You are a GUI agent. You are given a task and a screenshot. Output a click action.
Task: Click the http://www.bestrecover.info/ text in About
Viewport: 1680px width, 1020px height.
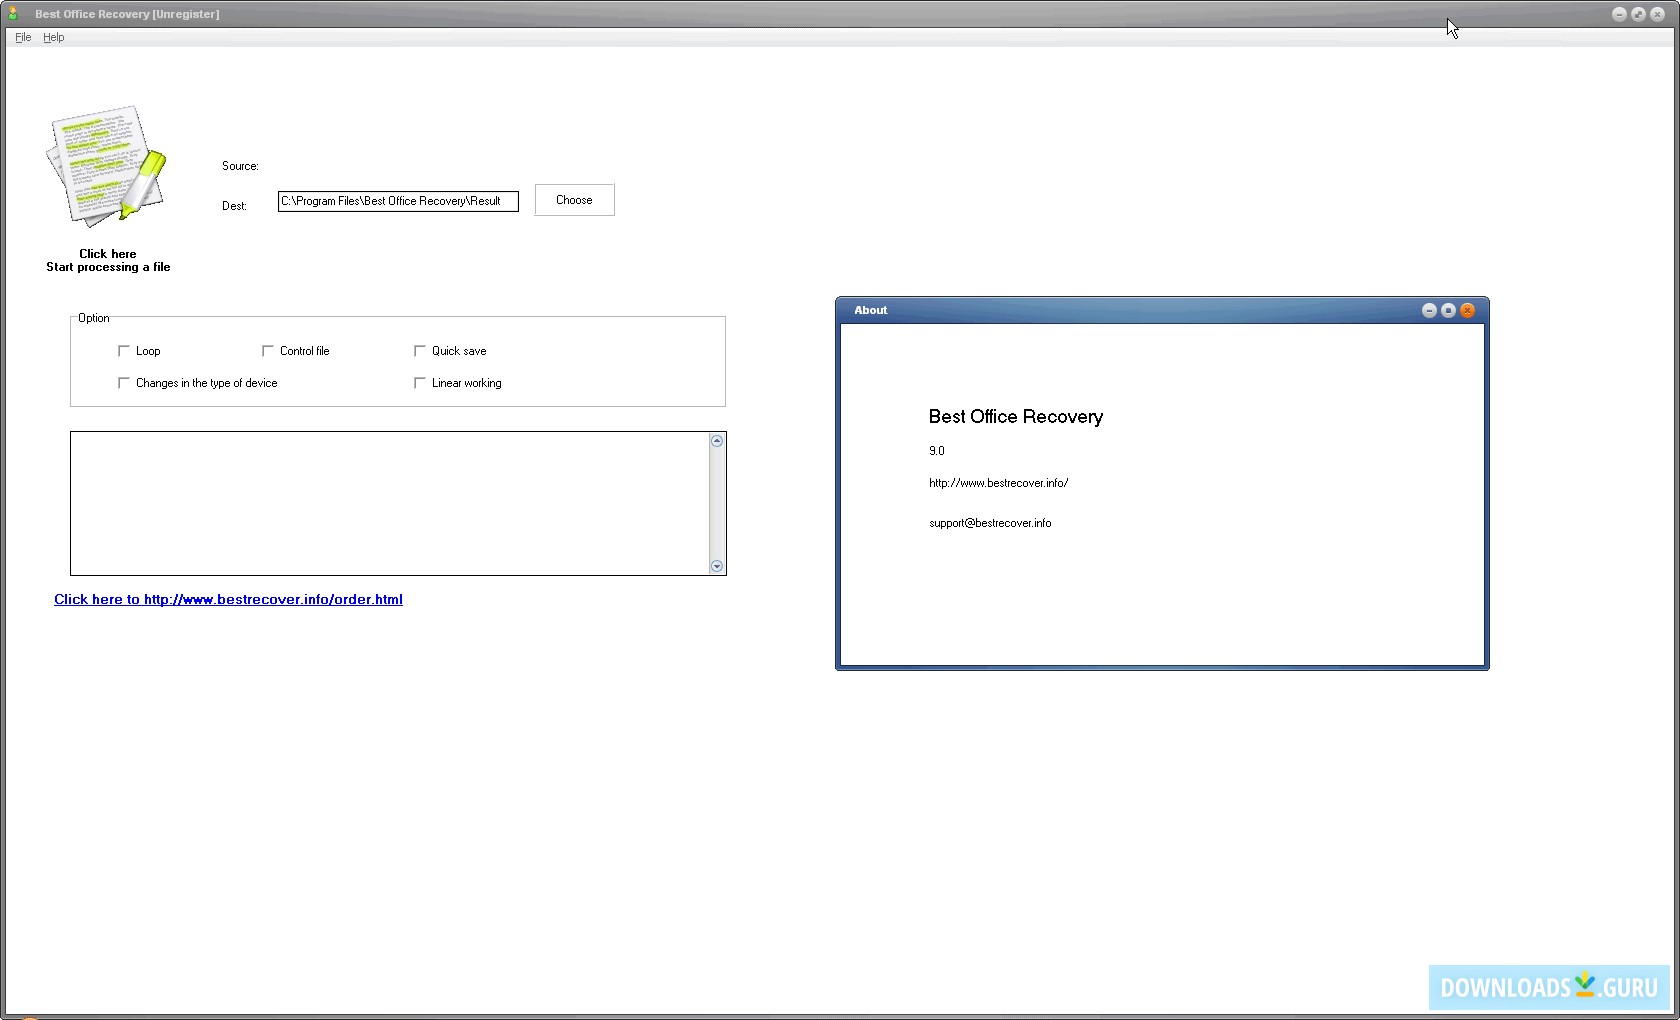998,483
